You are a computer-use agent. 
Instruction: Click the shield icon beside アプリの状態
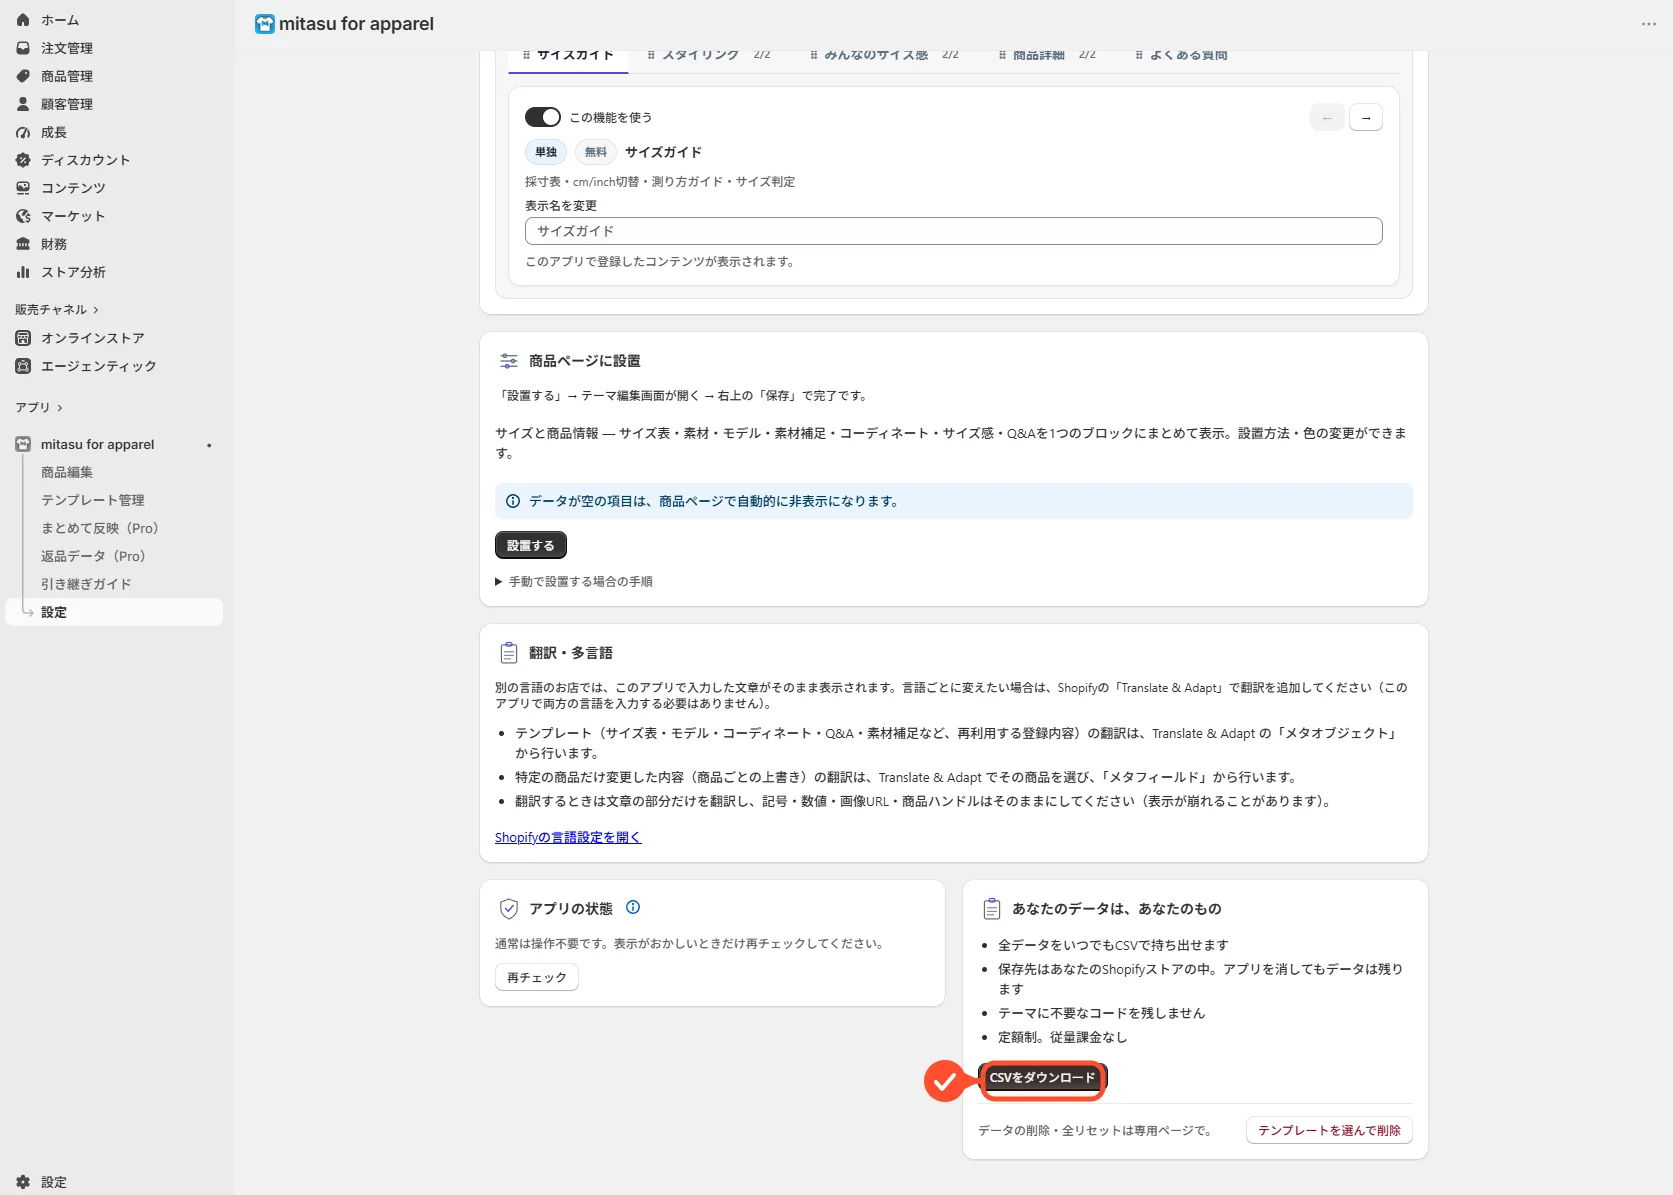point(509,908)
